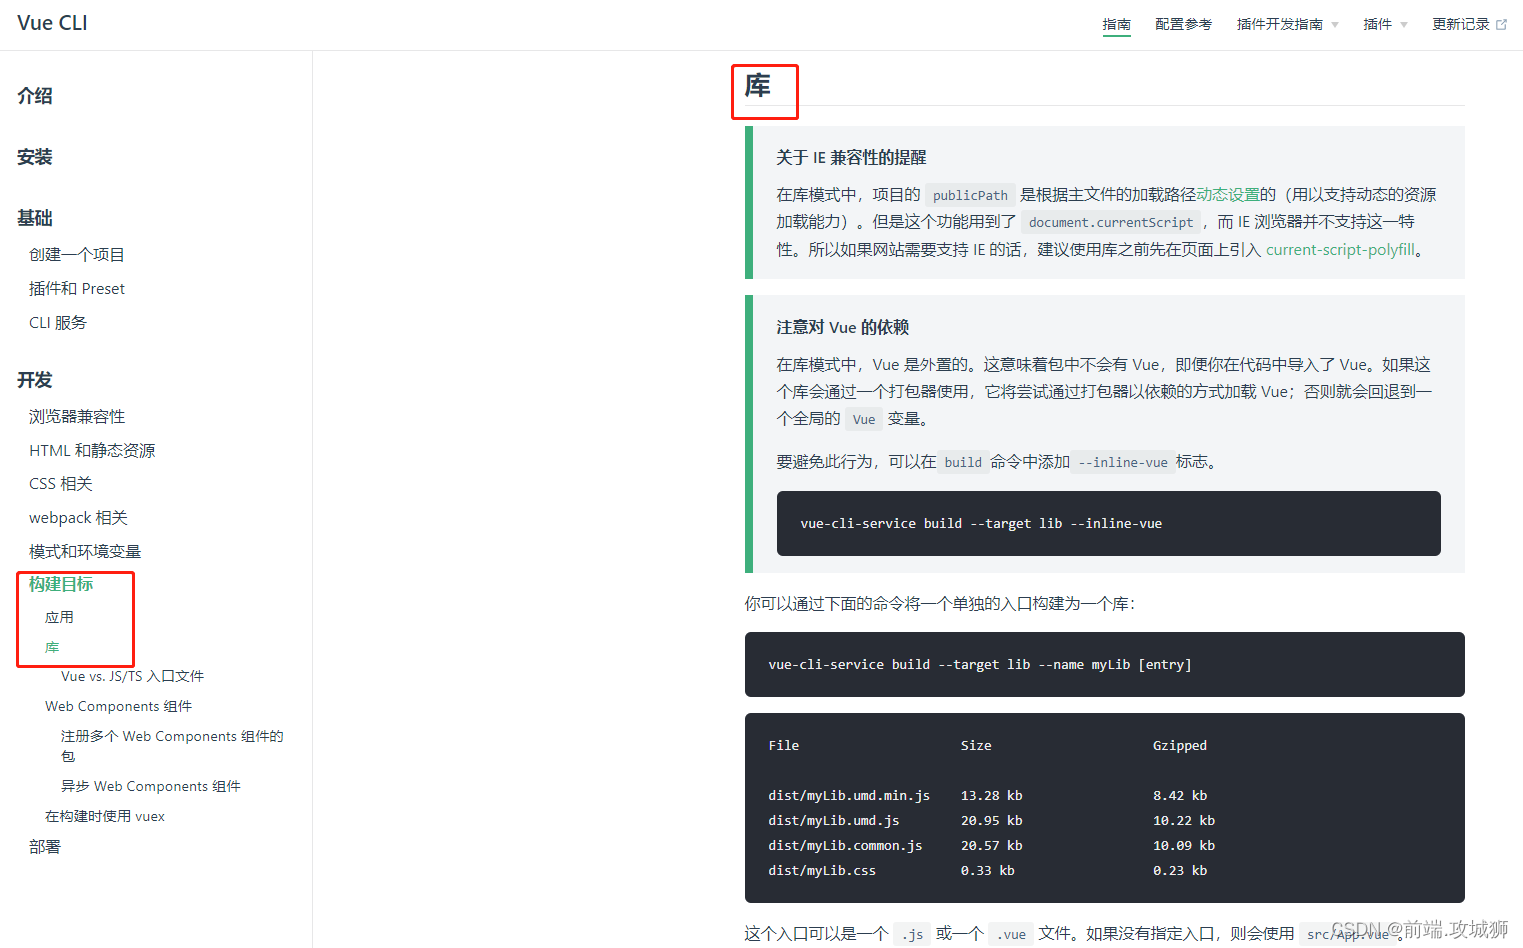Open the 介绍 sidebar section

click(35, 96)
